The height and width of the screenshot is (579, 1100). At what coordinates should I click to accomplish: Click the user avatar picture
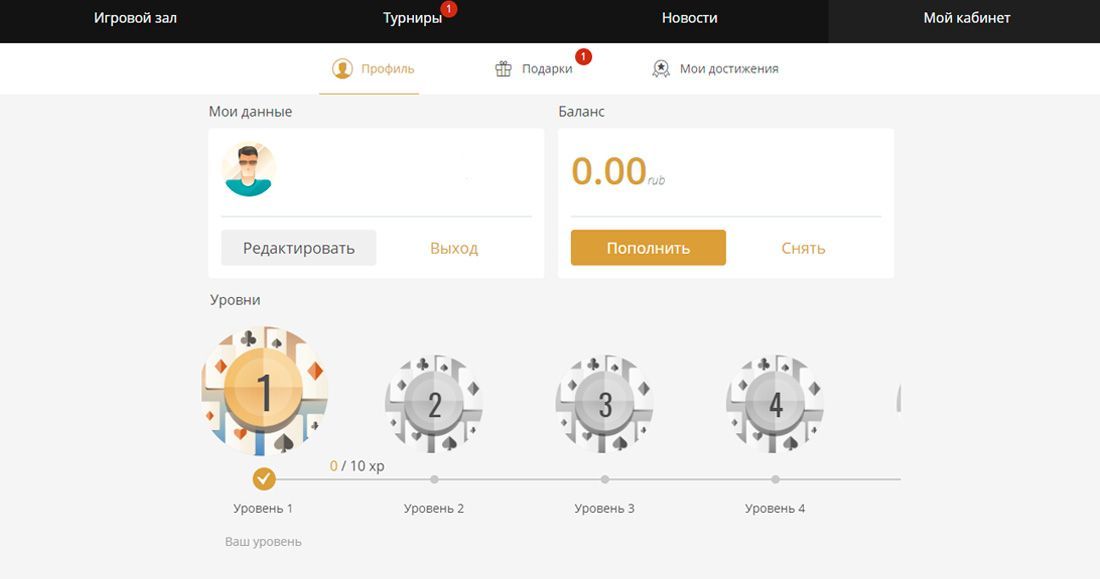249,169
